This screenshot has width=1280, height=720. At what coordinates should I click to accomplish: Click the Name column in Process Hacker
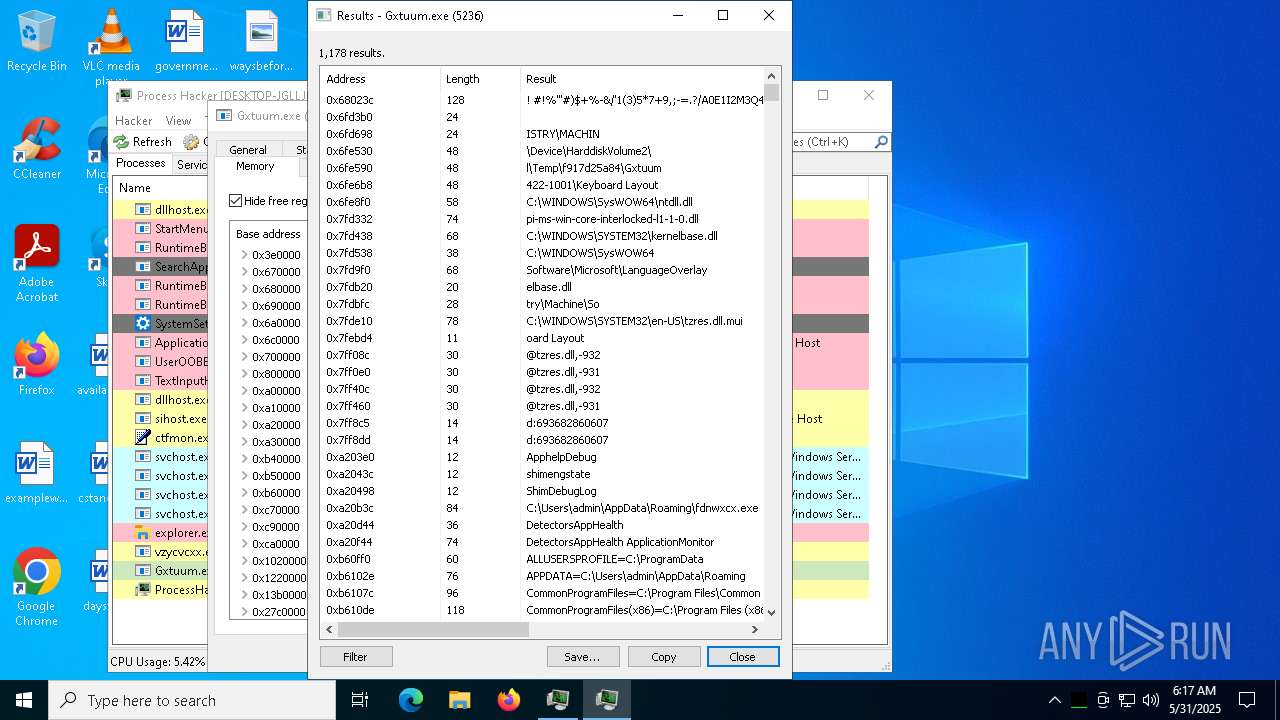coord(160,187)
